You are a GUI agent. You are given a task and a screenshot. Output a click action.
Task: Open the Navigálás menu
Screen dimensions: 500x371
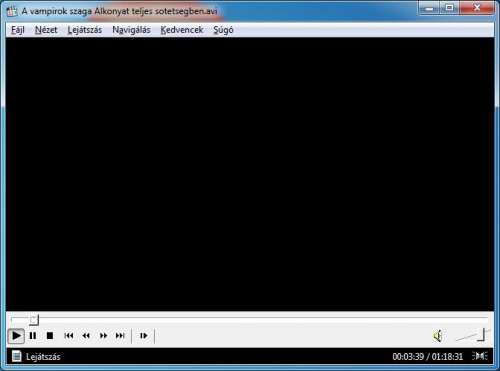coord(131,30)
